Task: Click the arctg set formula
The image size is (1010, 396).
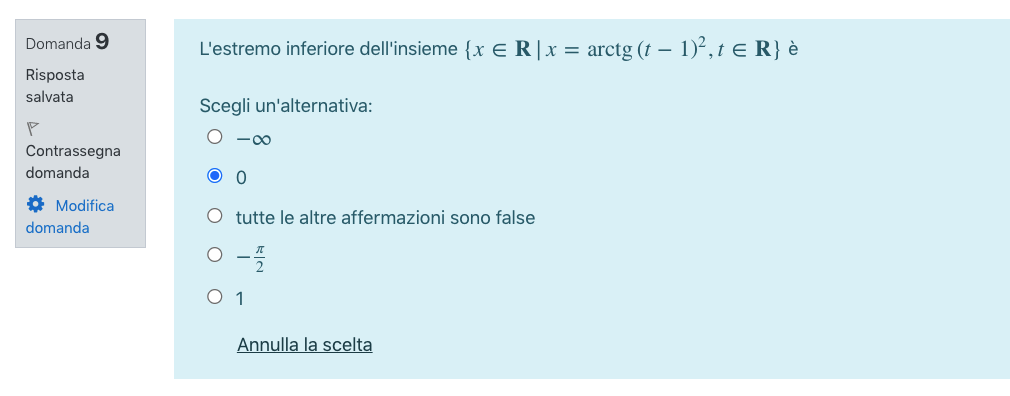Action: pyautogui.click(x=622, y=49)
